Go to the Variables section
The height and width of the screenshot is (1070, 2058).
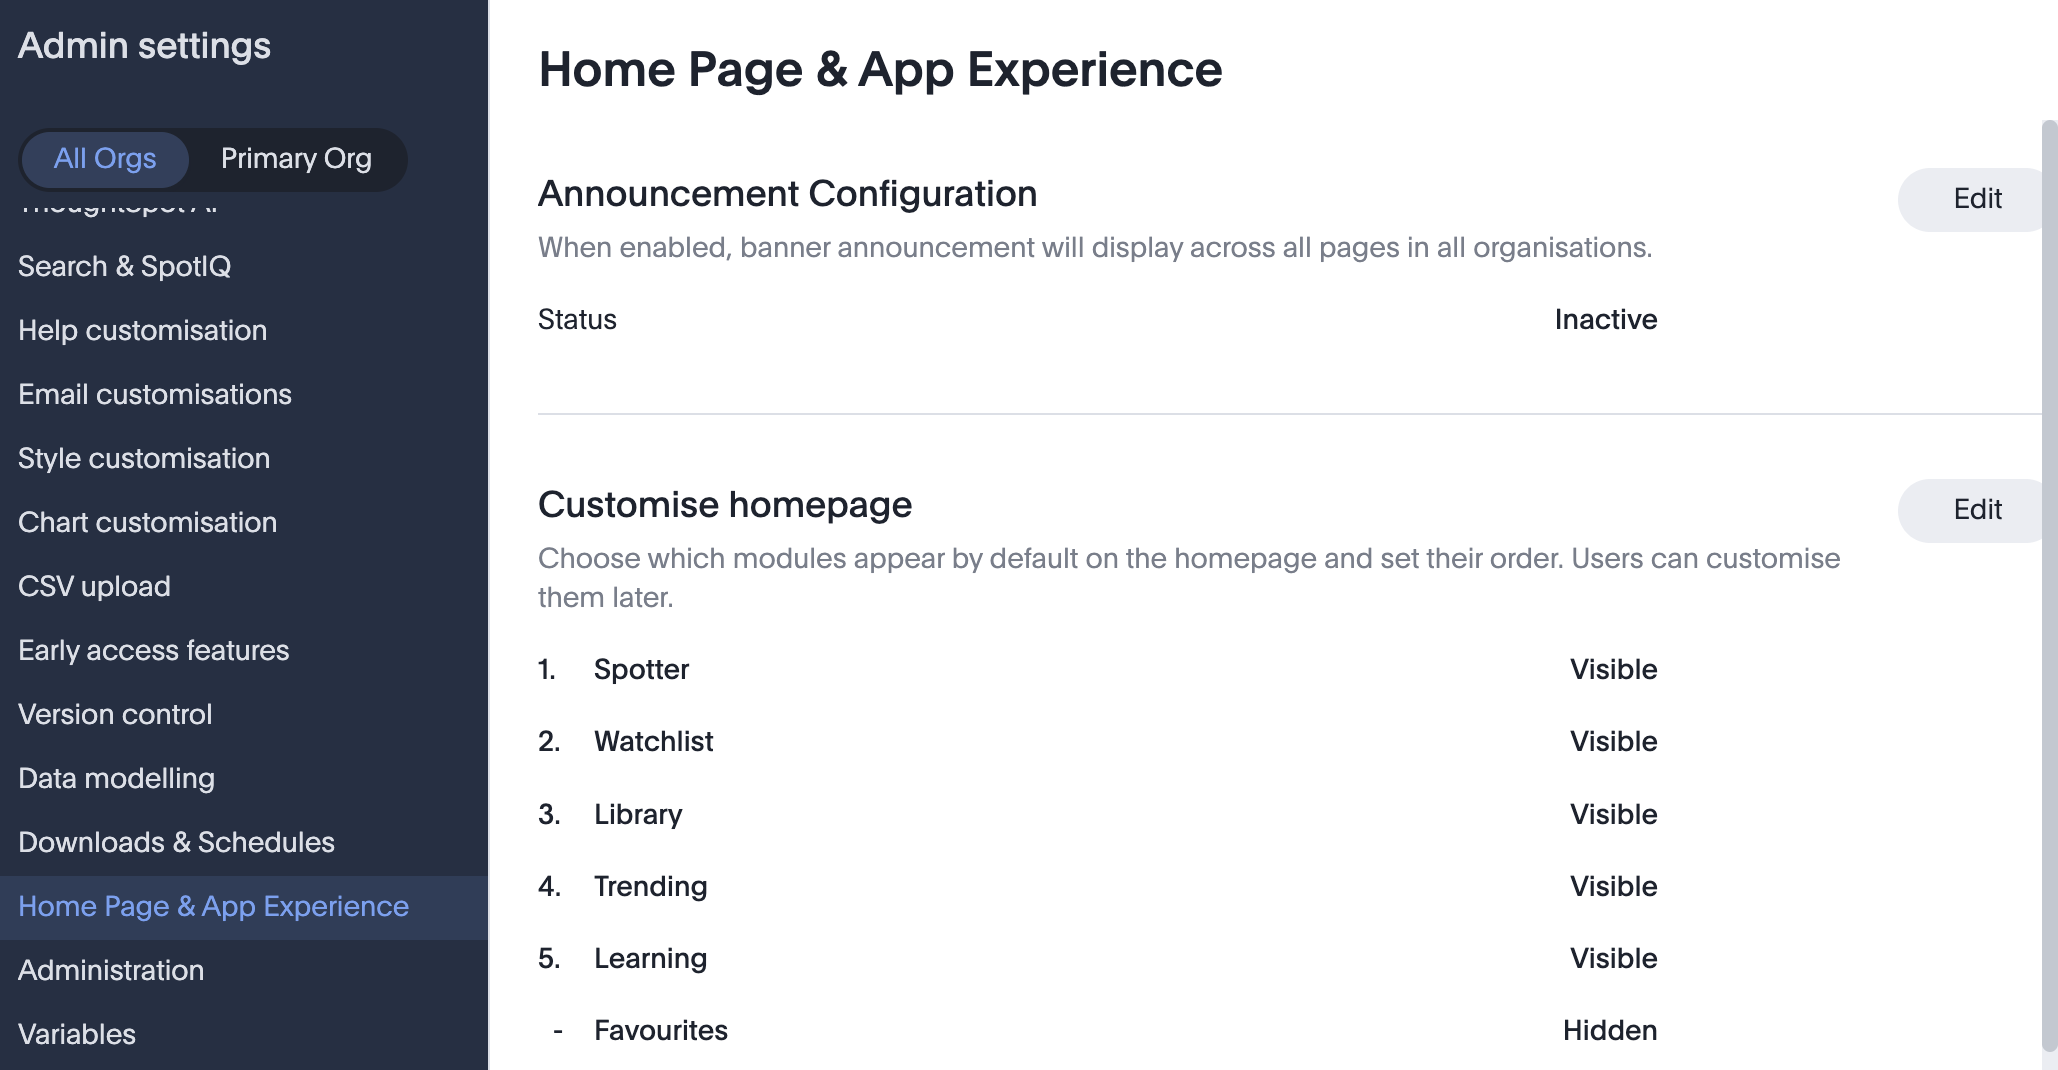[76, 1034]
